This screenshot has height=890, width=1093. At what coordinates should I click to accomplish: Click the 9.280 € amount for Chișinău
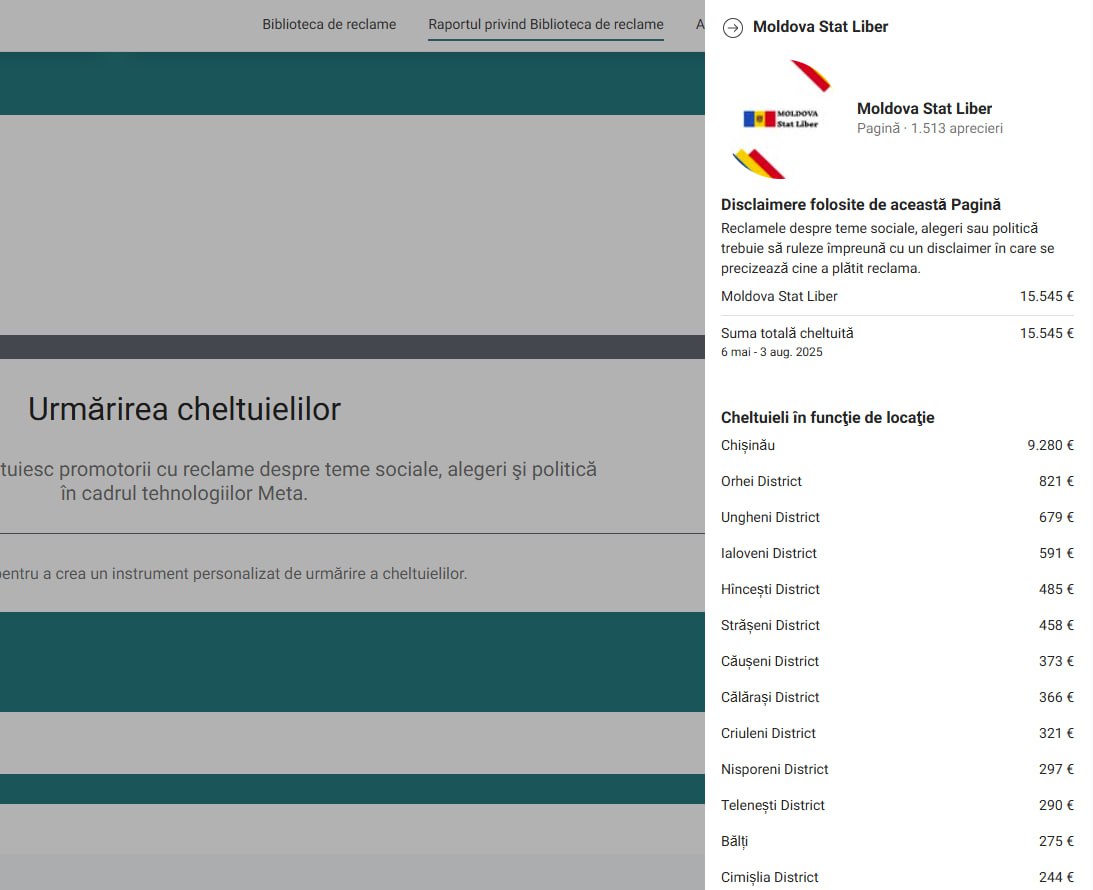pos(1050,445)
